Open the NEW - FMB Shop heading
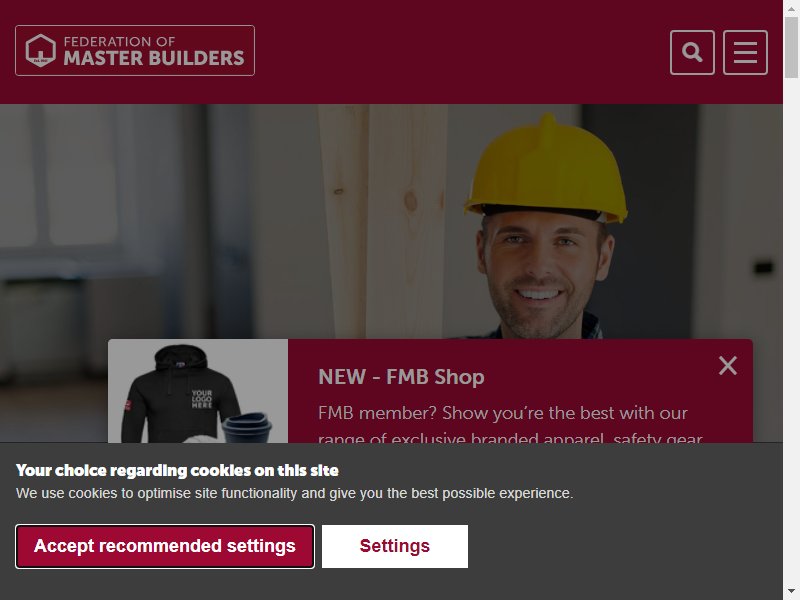 tap(401, 377)
